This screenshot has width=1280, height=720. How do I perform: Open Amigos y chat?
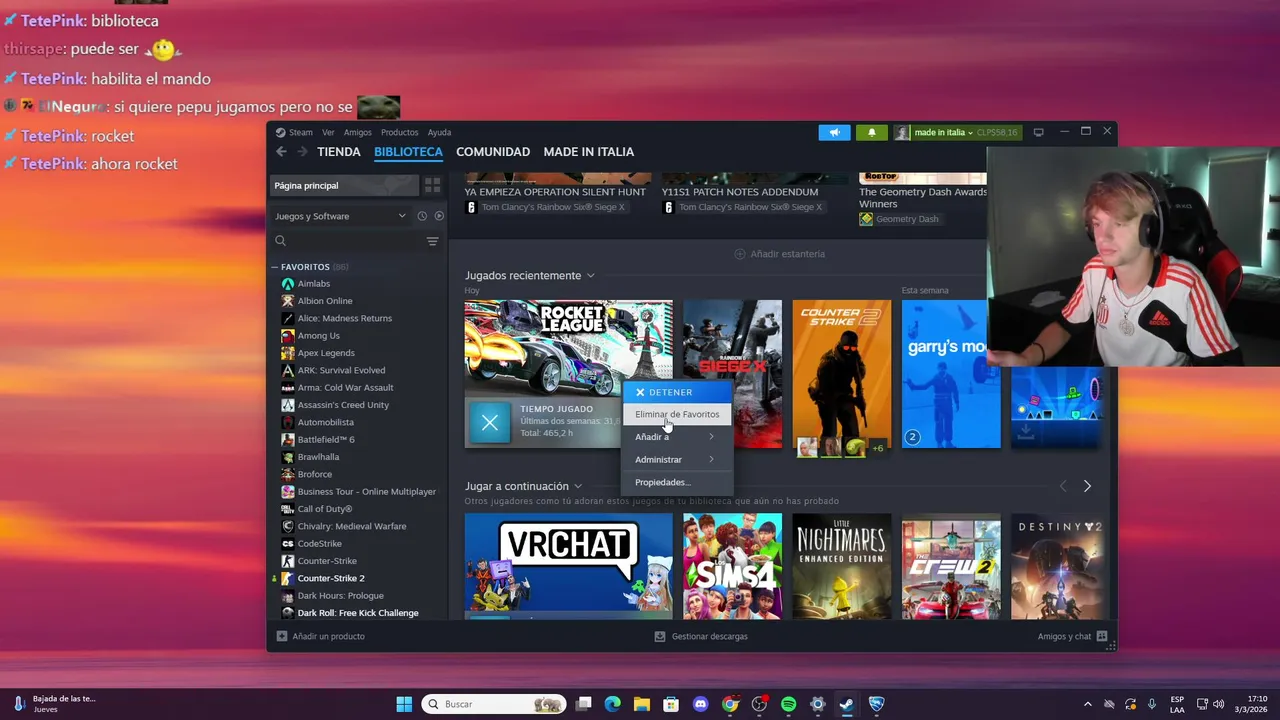[x=1072, y=636]
